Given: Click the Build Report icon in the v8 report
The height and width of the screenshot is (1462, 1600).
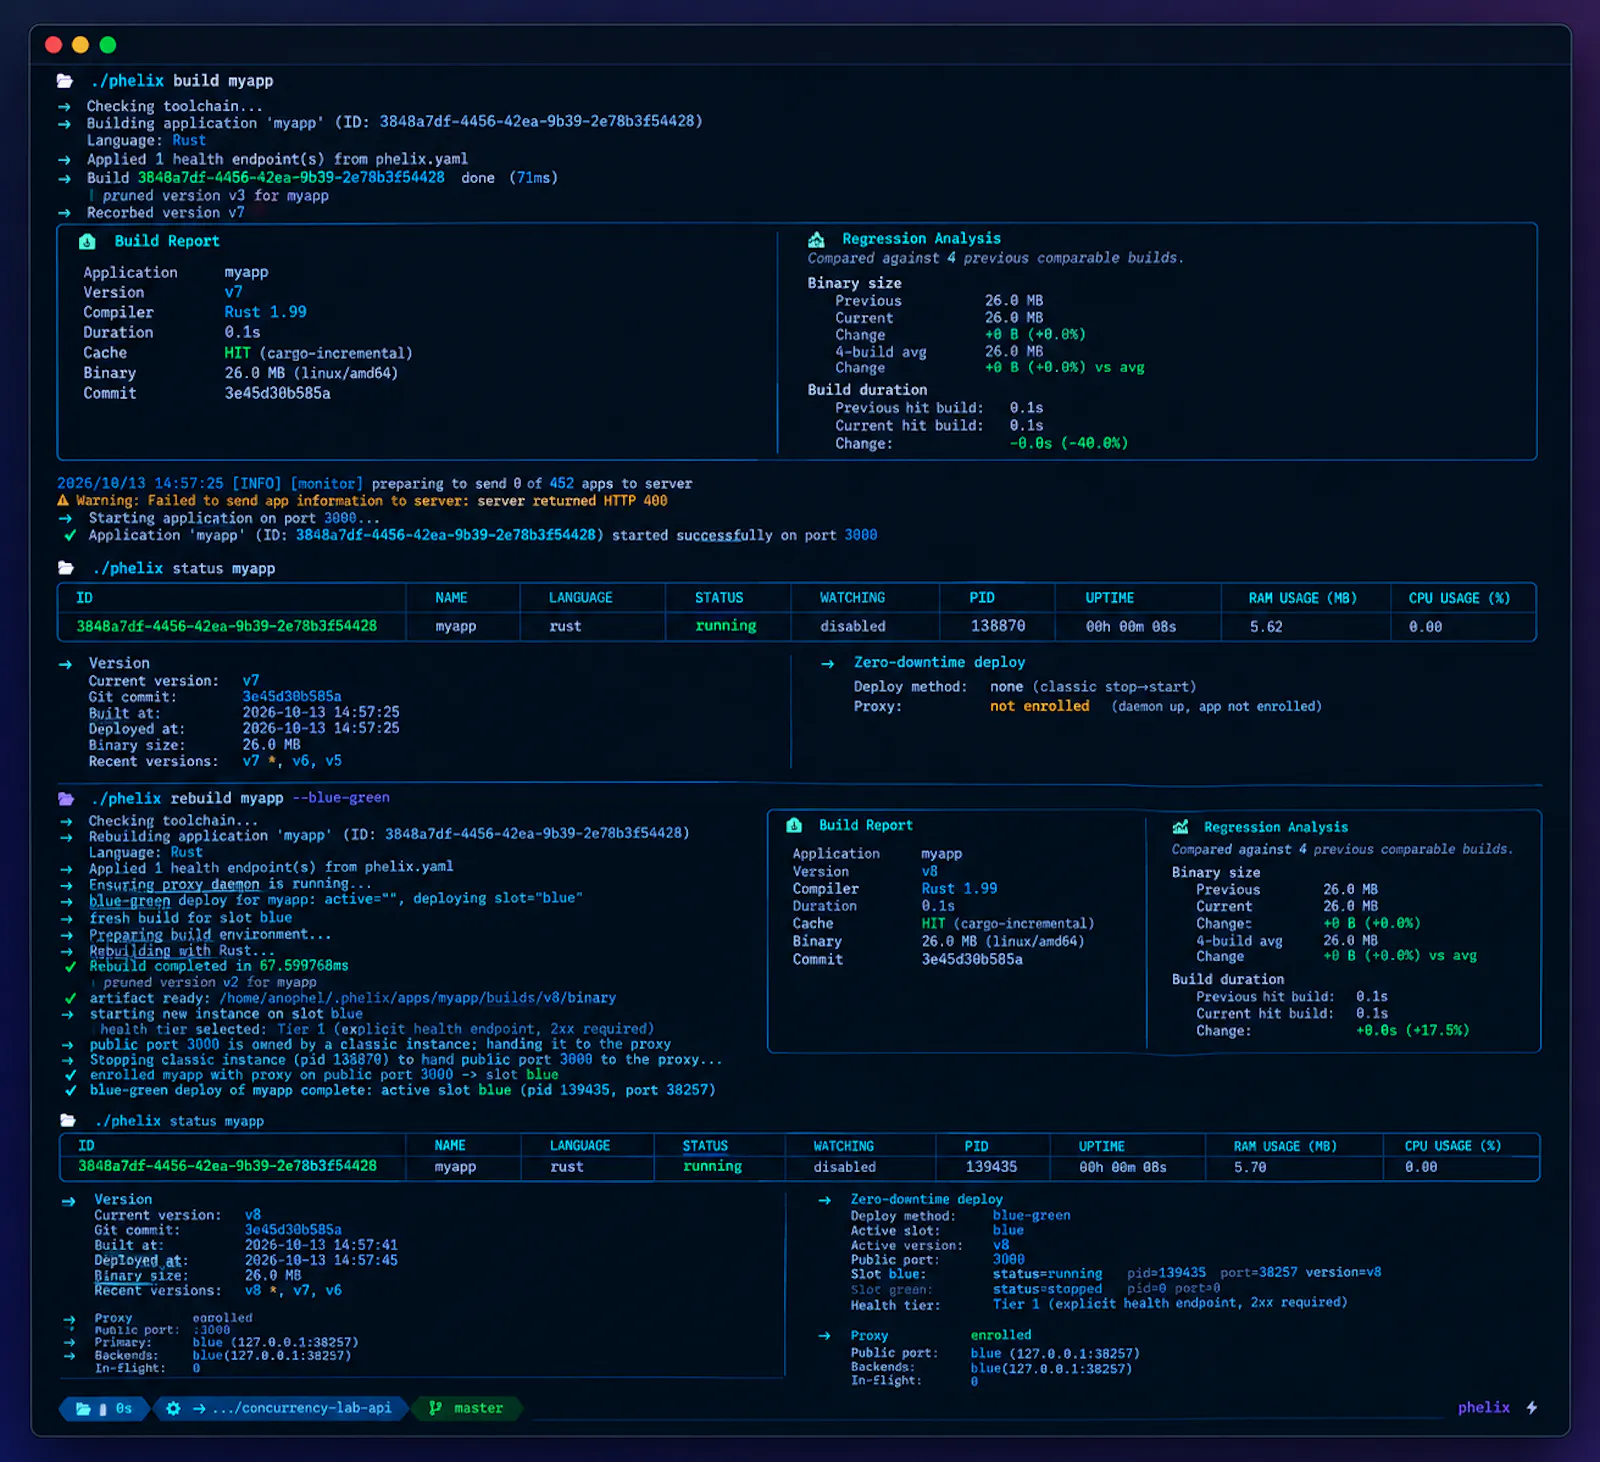Looking at the screenshot, I should pos(794,825).
